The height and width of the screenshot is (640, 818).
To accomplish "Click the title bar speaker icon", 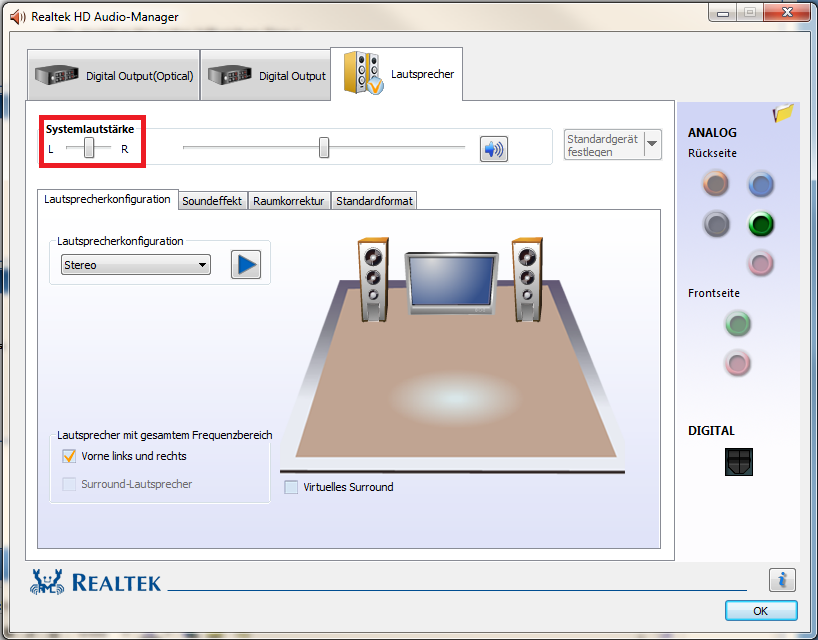I will 17,17.
